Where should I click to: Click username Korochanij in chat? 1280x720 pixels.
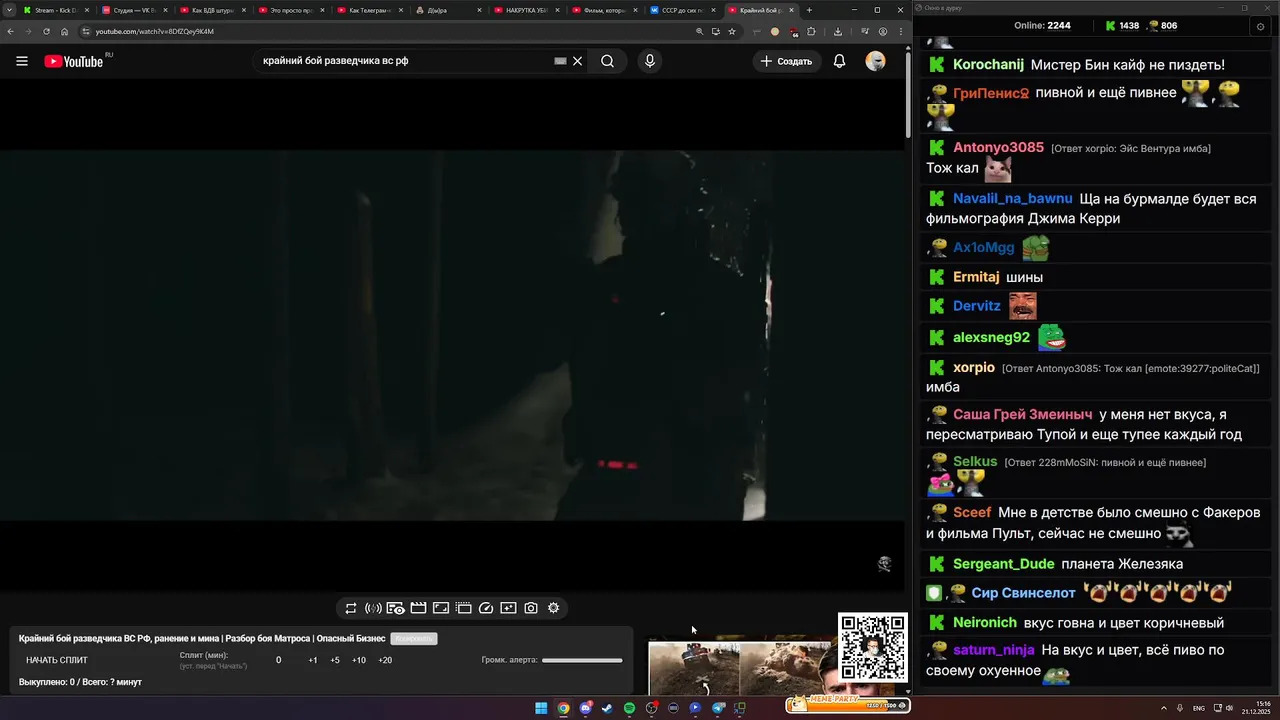tap(988, 65)
